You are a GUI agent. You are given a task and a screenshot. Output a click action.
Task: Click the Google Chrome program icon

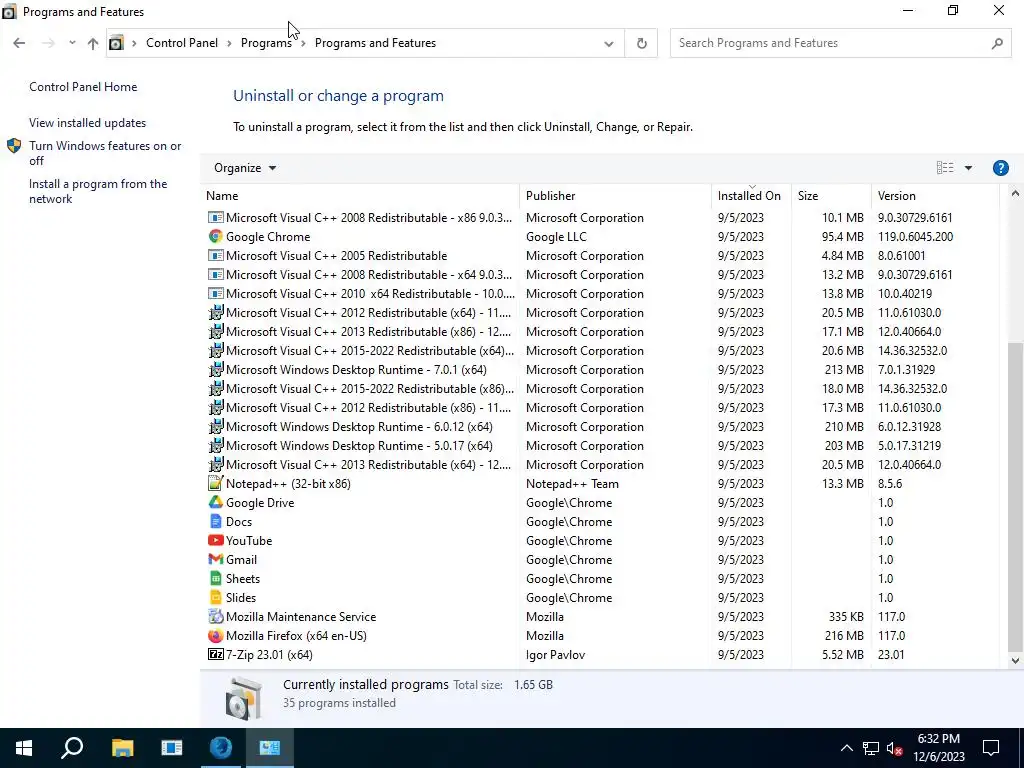(x=216, y=236)
